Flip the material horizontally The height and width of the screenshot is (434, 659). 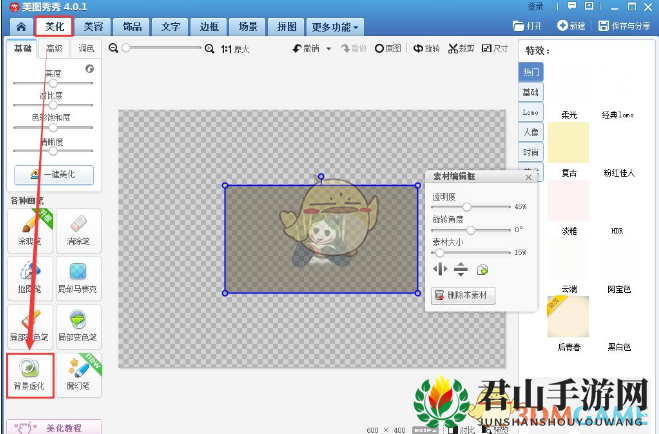440,269
